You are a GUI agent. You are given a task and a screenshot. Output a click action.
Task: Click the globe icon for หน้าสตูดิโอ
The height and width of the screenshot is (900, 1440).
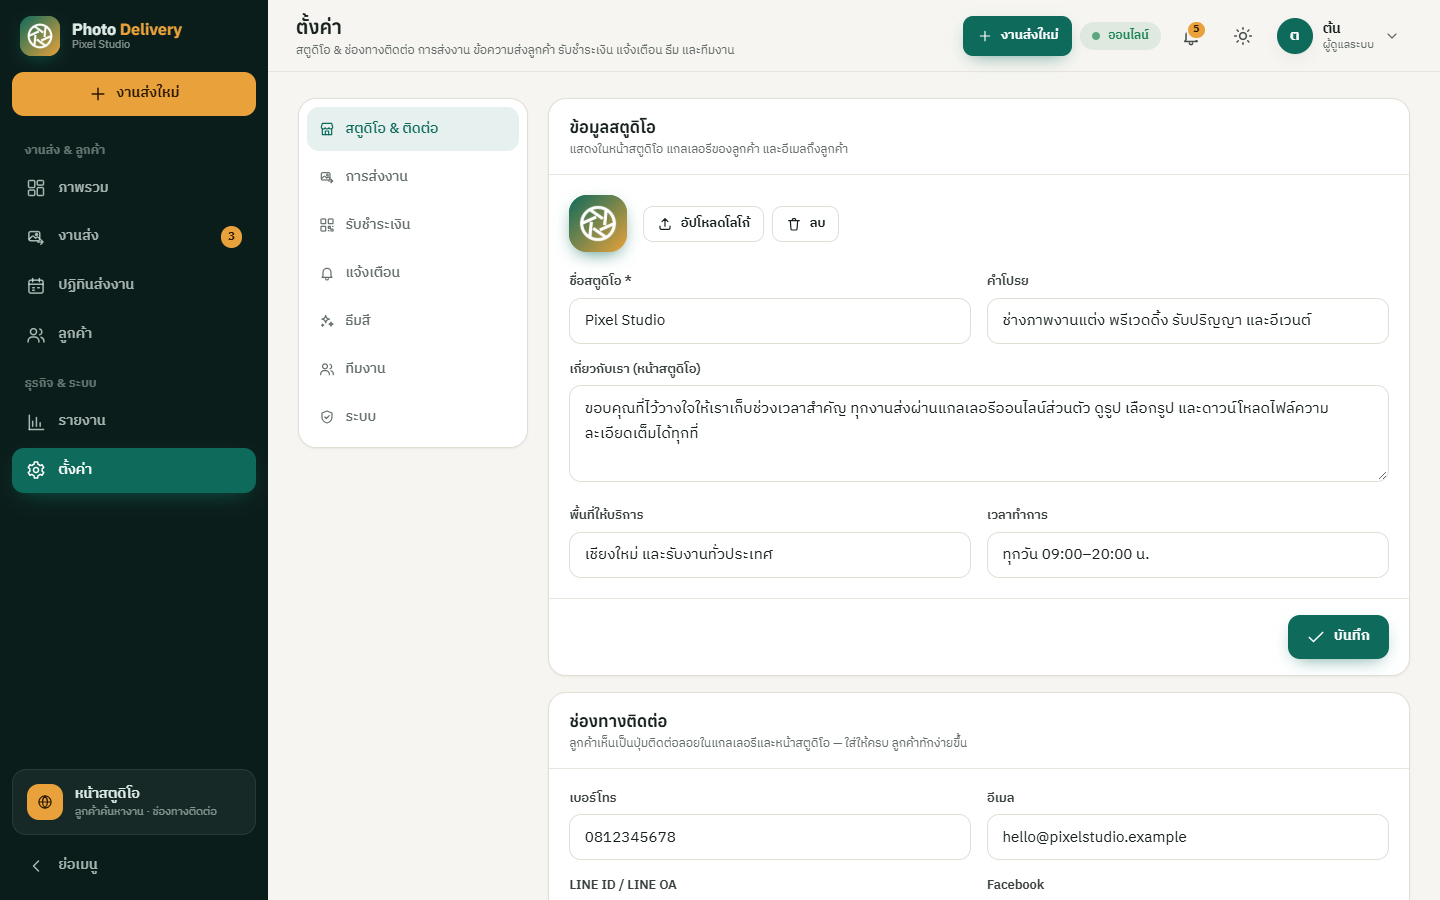tap(45, 802)
